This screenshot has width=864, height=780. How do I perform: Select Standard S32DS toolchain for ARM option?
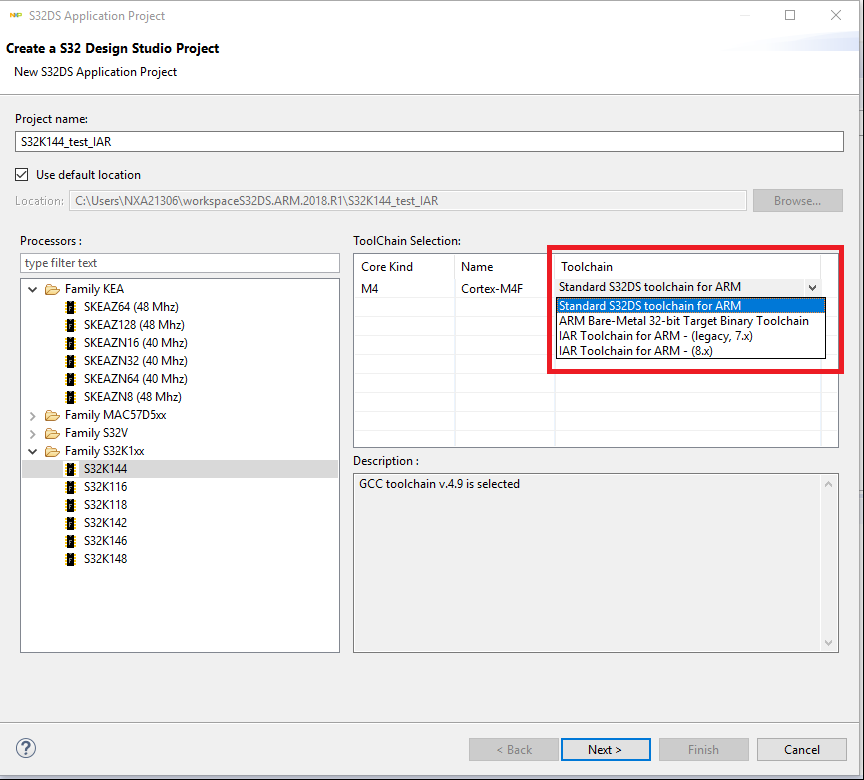coord(690,306)
